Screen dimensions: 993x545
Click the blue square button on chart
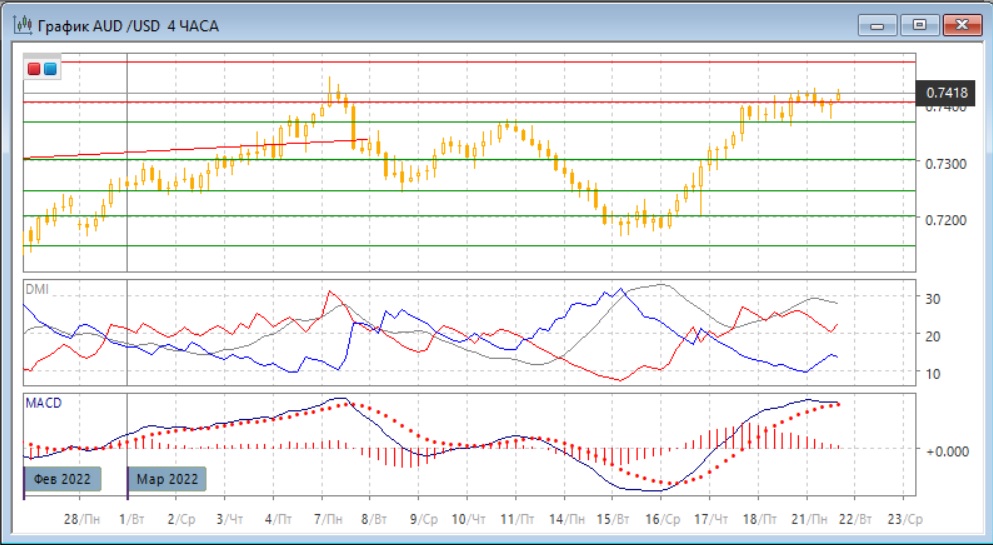point(49,69)
